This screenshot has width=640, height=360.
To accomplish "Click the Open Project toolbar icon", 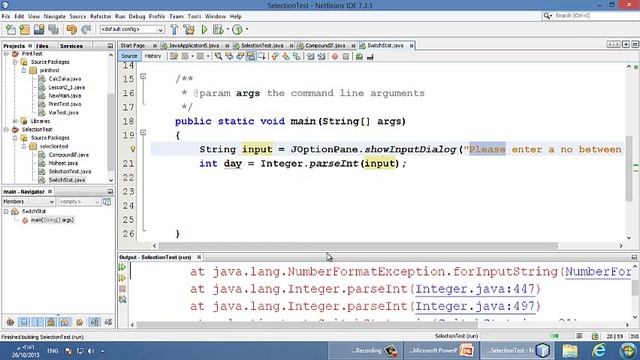I will pyautogui.click(x=39, y=29).
